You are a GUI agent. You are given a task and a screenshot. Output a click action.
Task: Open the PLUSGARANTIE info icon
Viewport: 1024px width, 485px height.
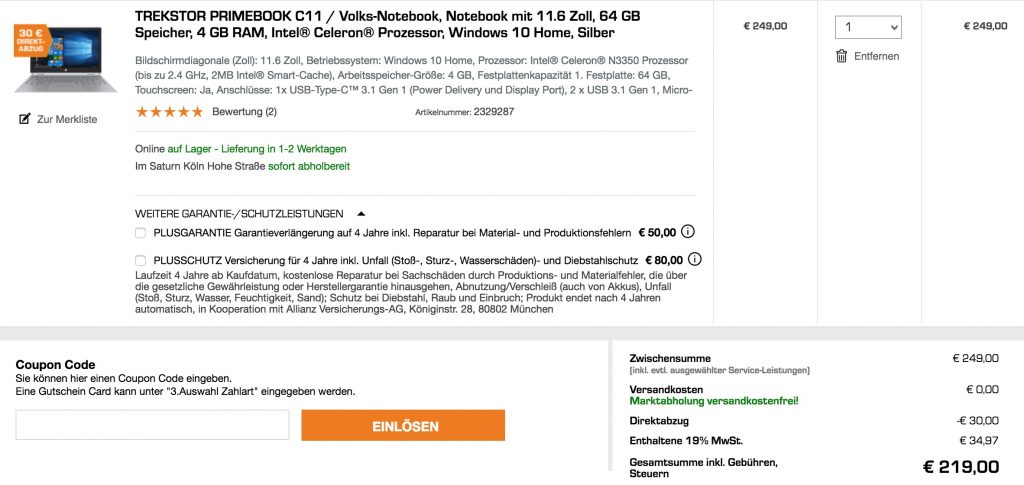(x=688, y=232)
